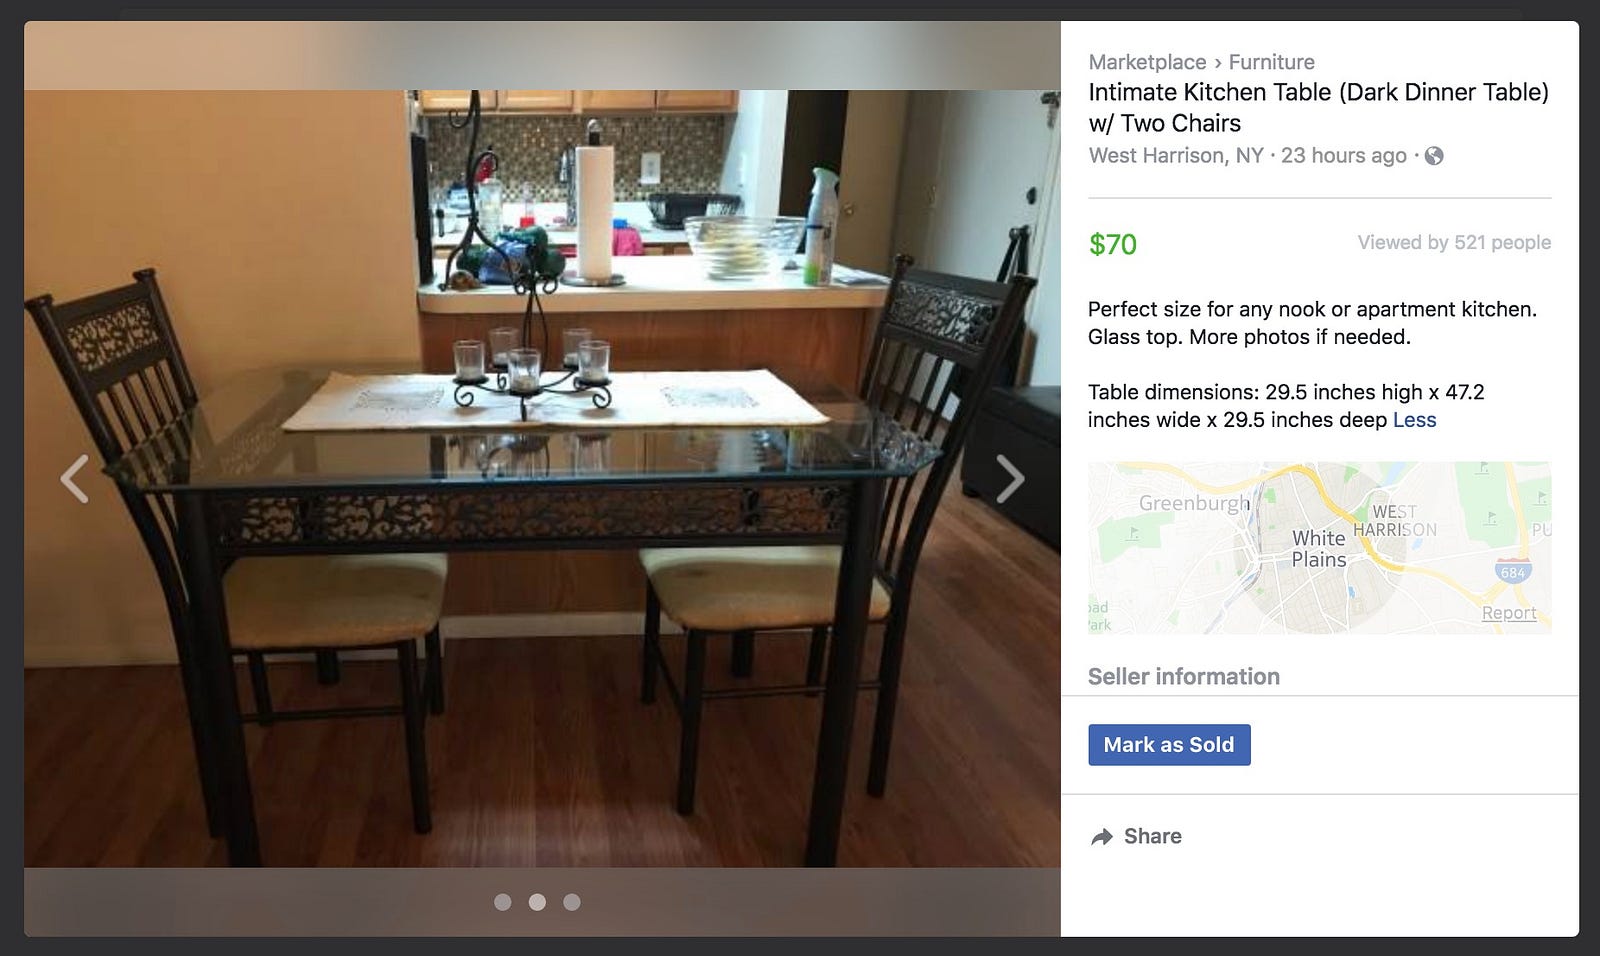The width and height of the screenshot is (1600, 956).
Task: Click the Report link on map
Action: 1509,613
